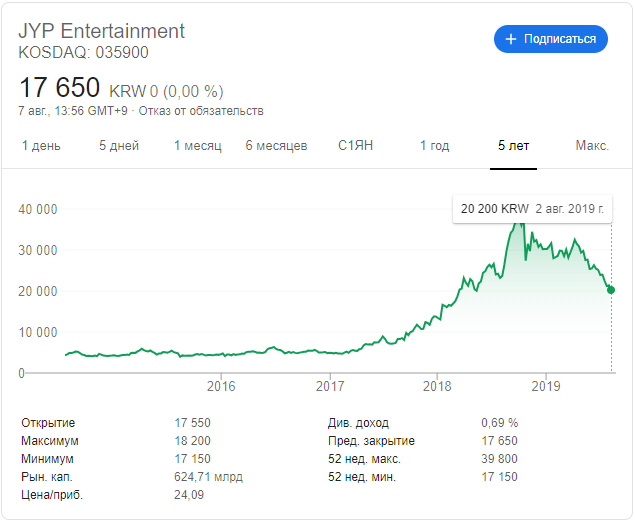This screenshot has width=635, height=523.
Task: Switch to the 5 дней tab
Action: 119,146
